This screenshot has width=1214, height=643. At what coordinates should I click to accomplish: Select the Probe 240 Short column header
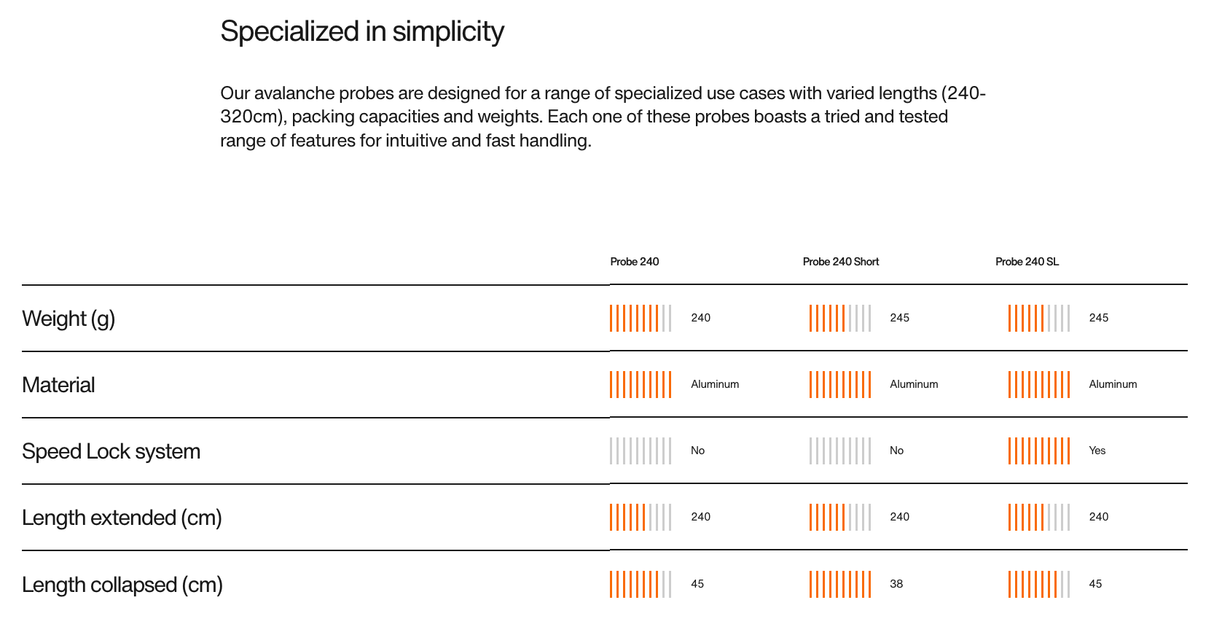point(840,262)
